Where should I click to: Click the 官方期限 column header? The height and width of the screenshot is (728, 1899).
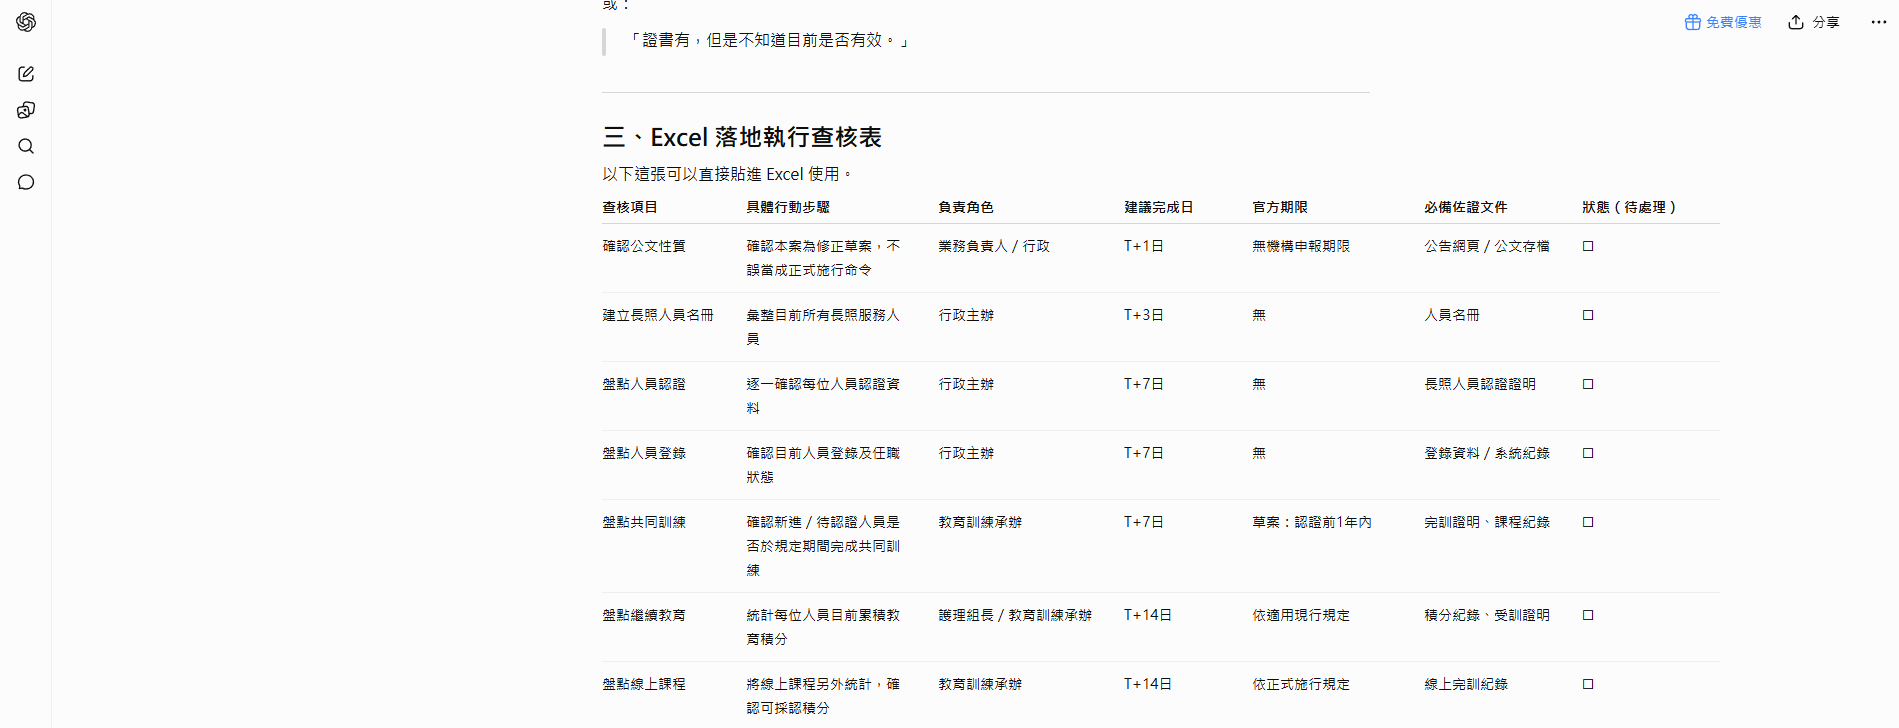click(x=1280, y=207)
